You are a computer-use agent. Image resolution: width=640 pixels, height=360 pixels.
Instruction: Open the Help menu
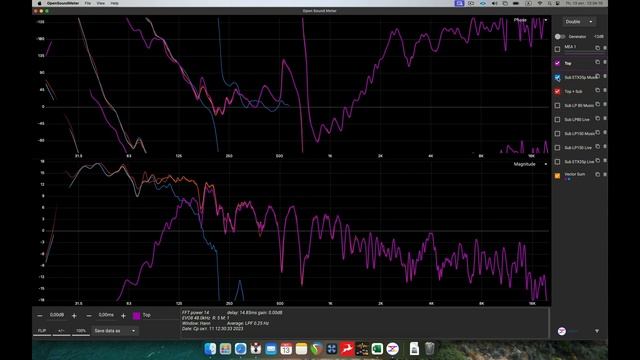[114, 3]
